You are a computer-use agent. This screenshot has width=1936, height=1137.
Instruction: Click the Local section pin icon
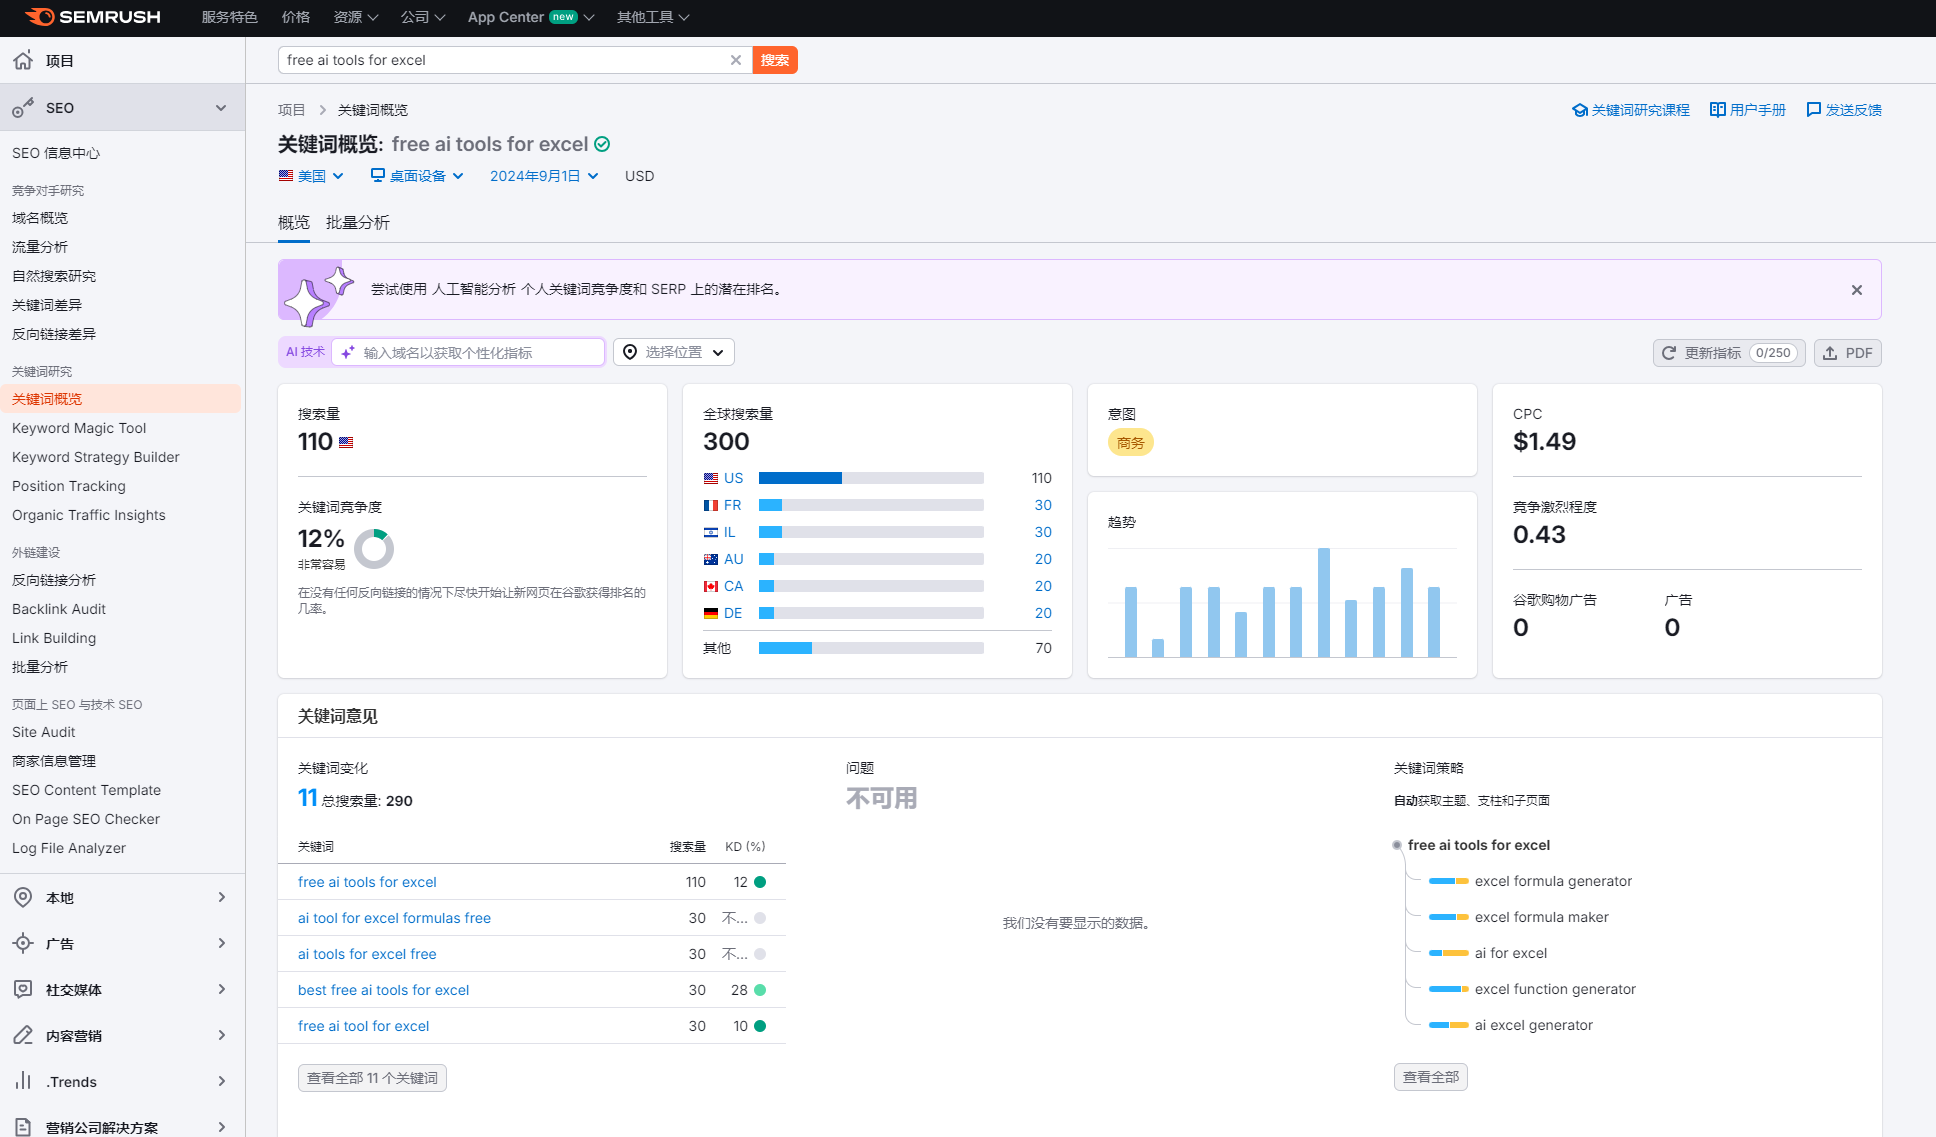tap(23, 897)
